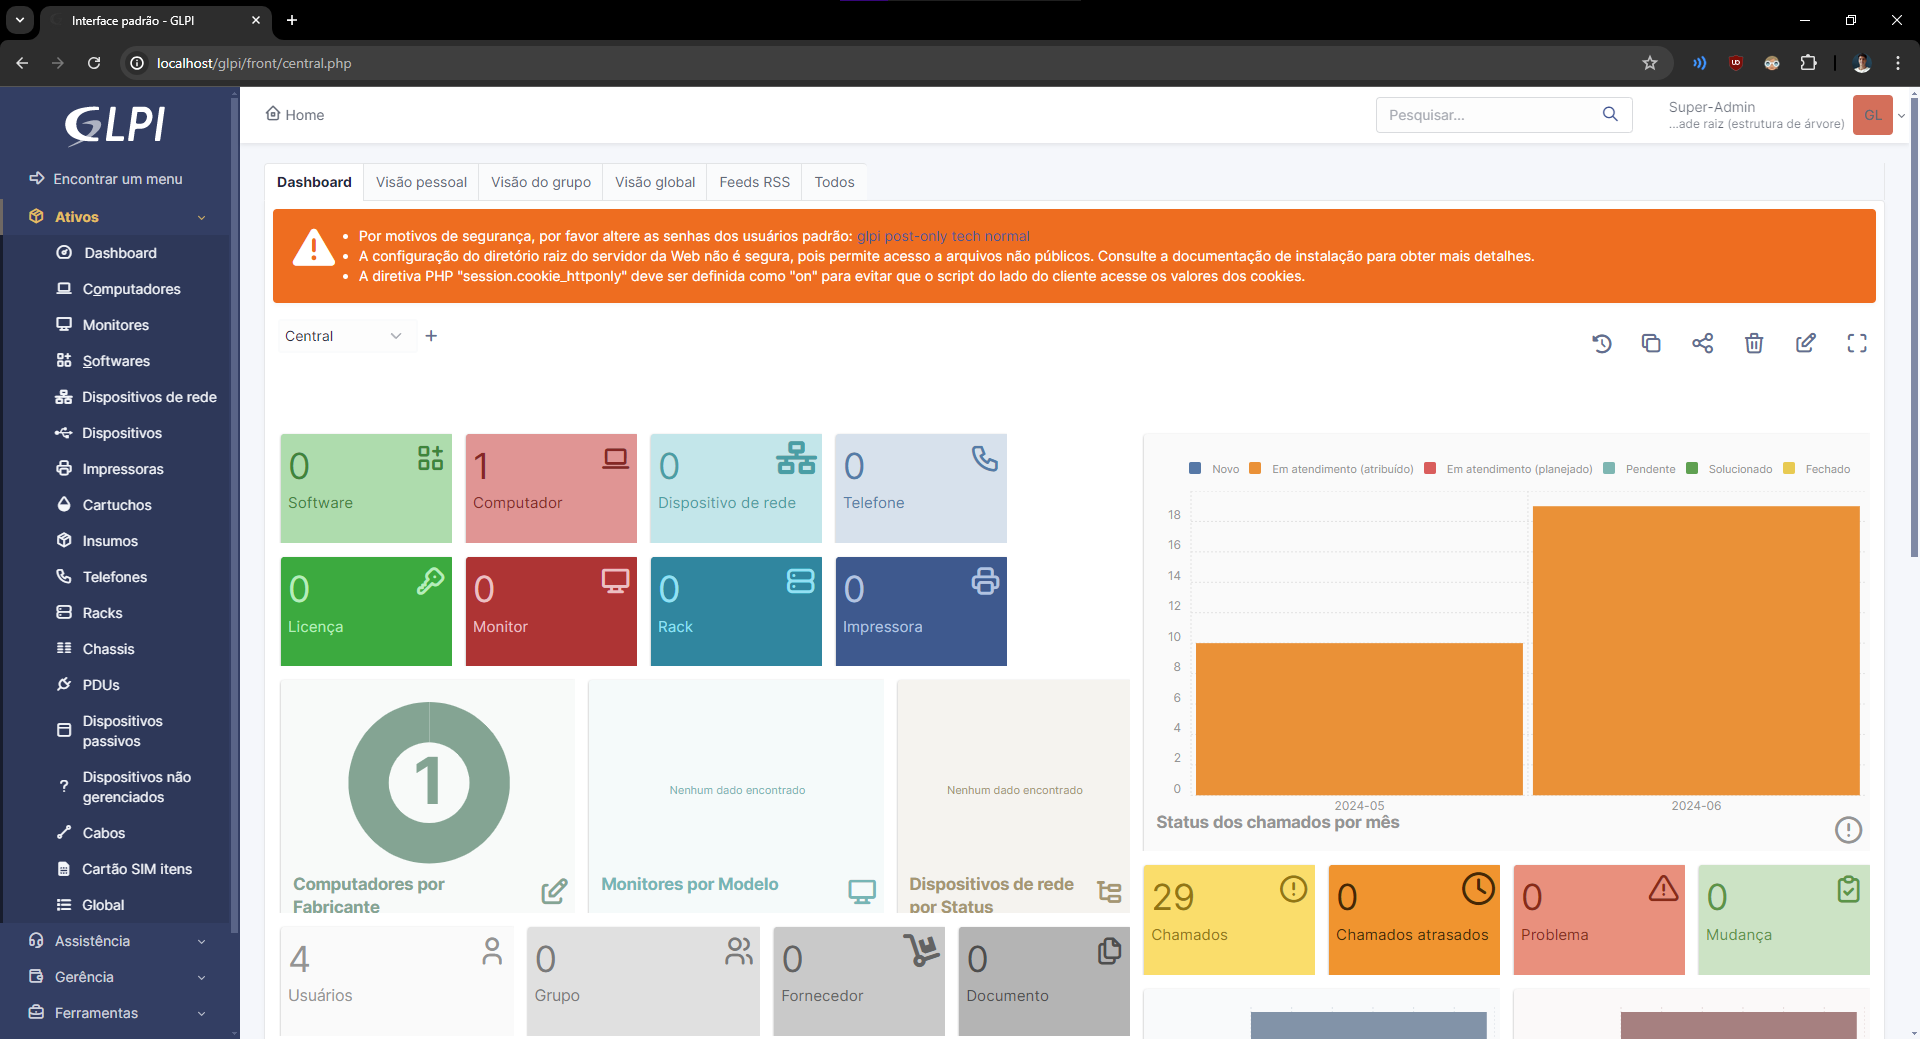1920x1039 pixels.
Task: Open the Central dashboard dropdown
Action: tap(342, 336)
